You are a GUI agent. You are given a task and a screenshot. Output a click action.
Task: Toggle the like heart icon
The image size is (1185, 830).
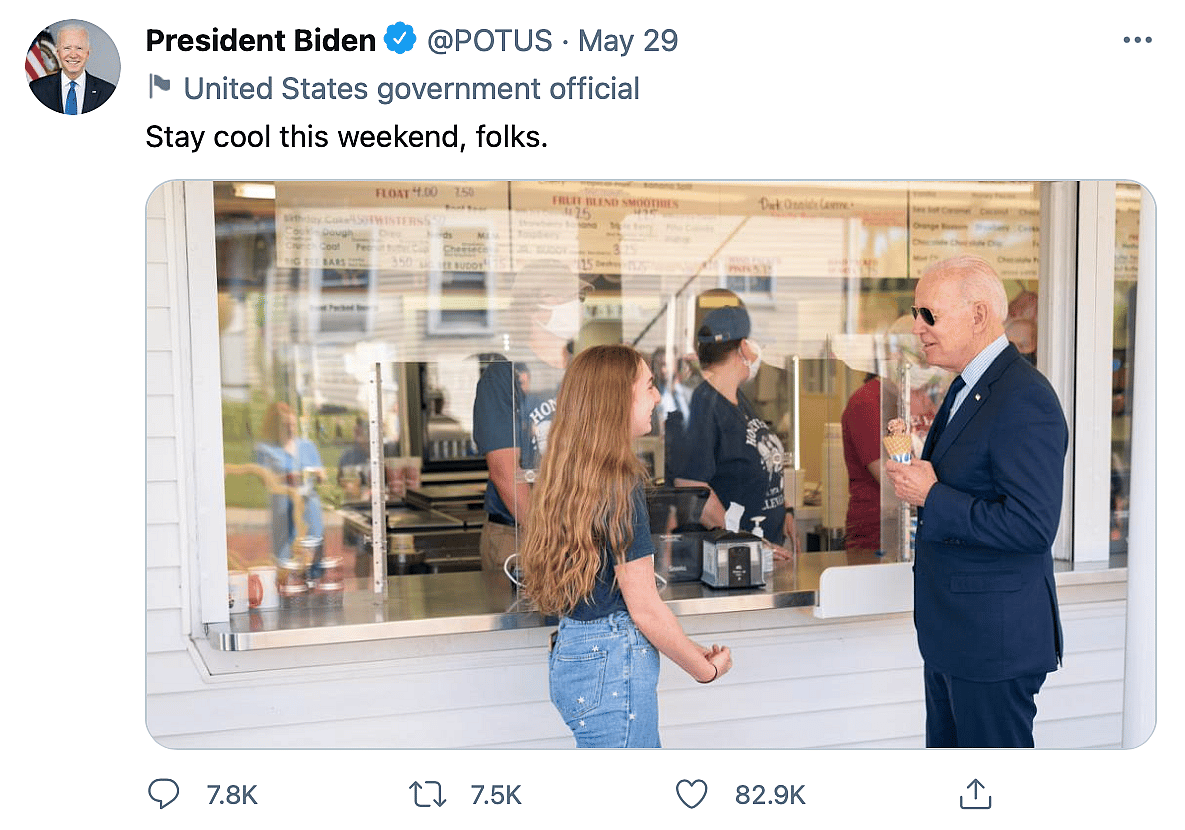coord(691,794)
